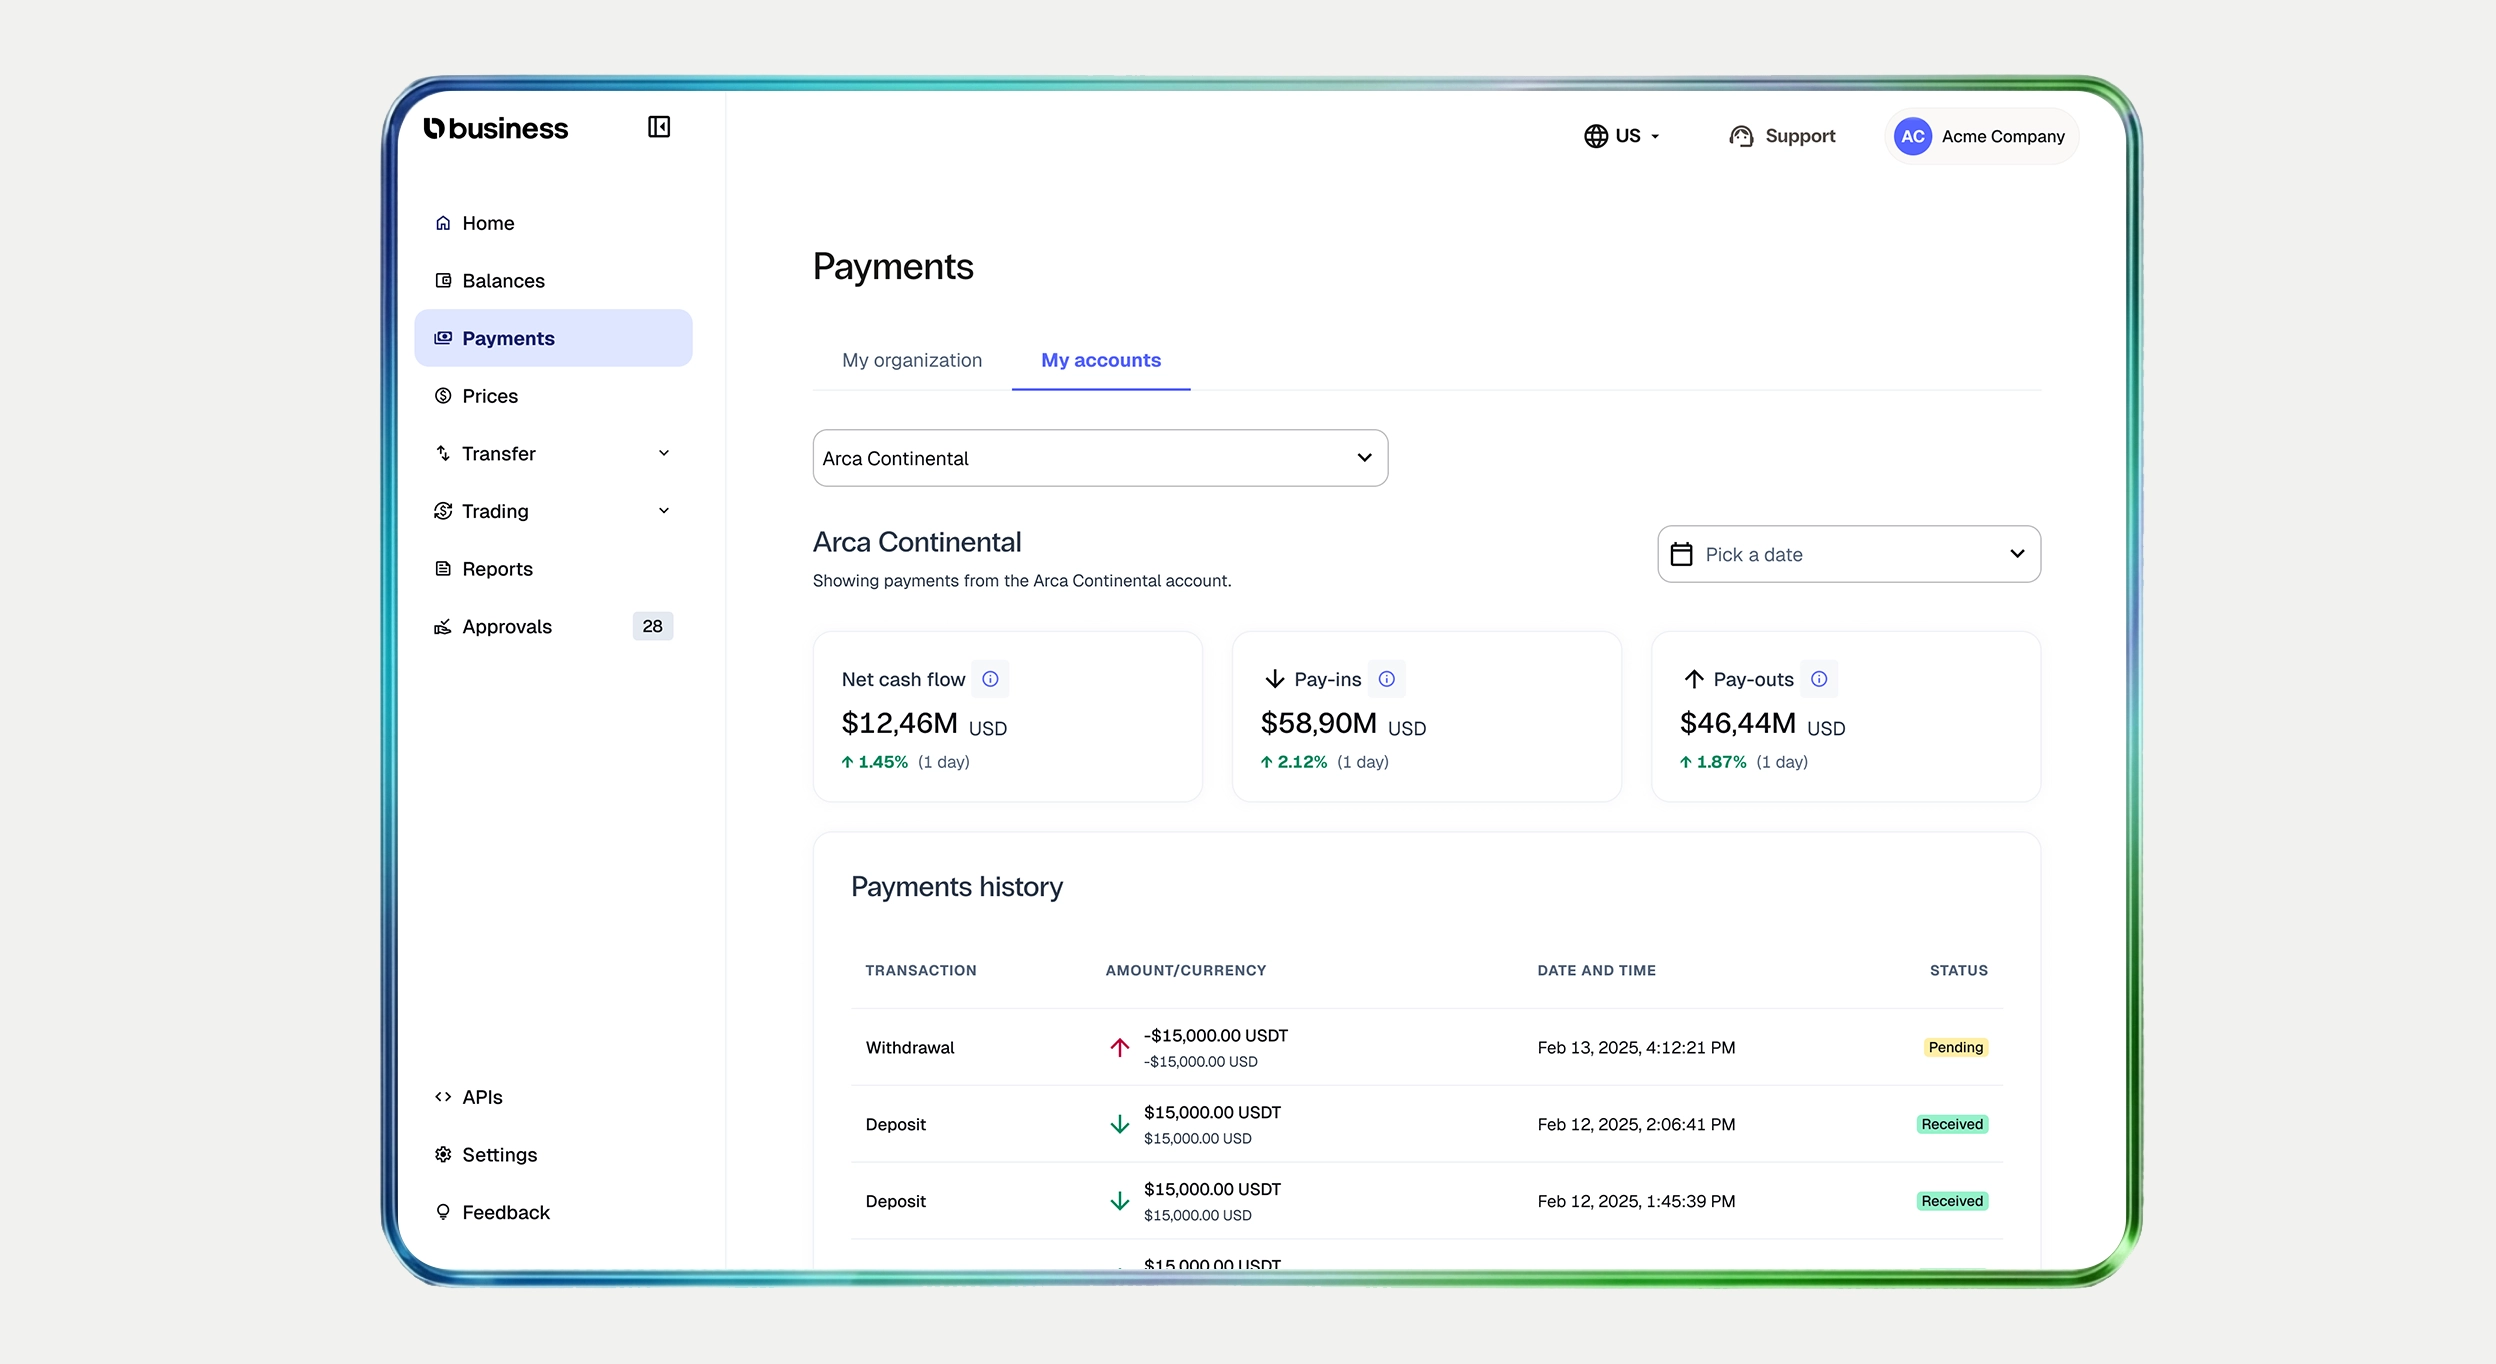
Task: Click the Feb 13, 2025, 4:12:21 PM date
Action: coord(1636,1047)
